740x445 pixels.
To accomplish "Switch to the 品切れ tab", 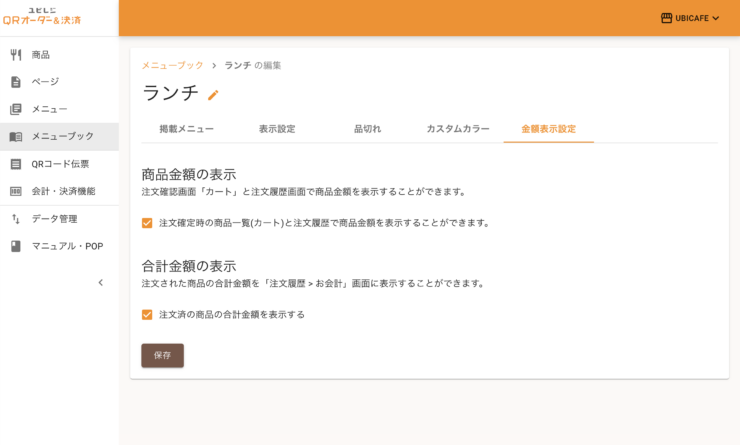I will point(368,129).
